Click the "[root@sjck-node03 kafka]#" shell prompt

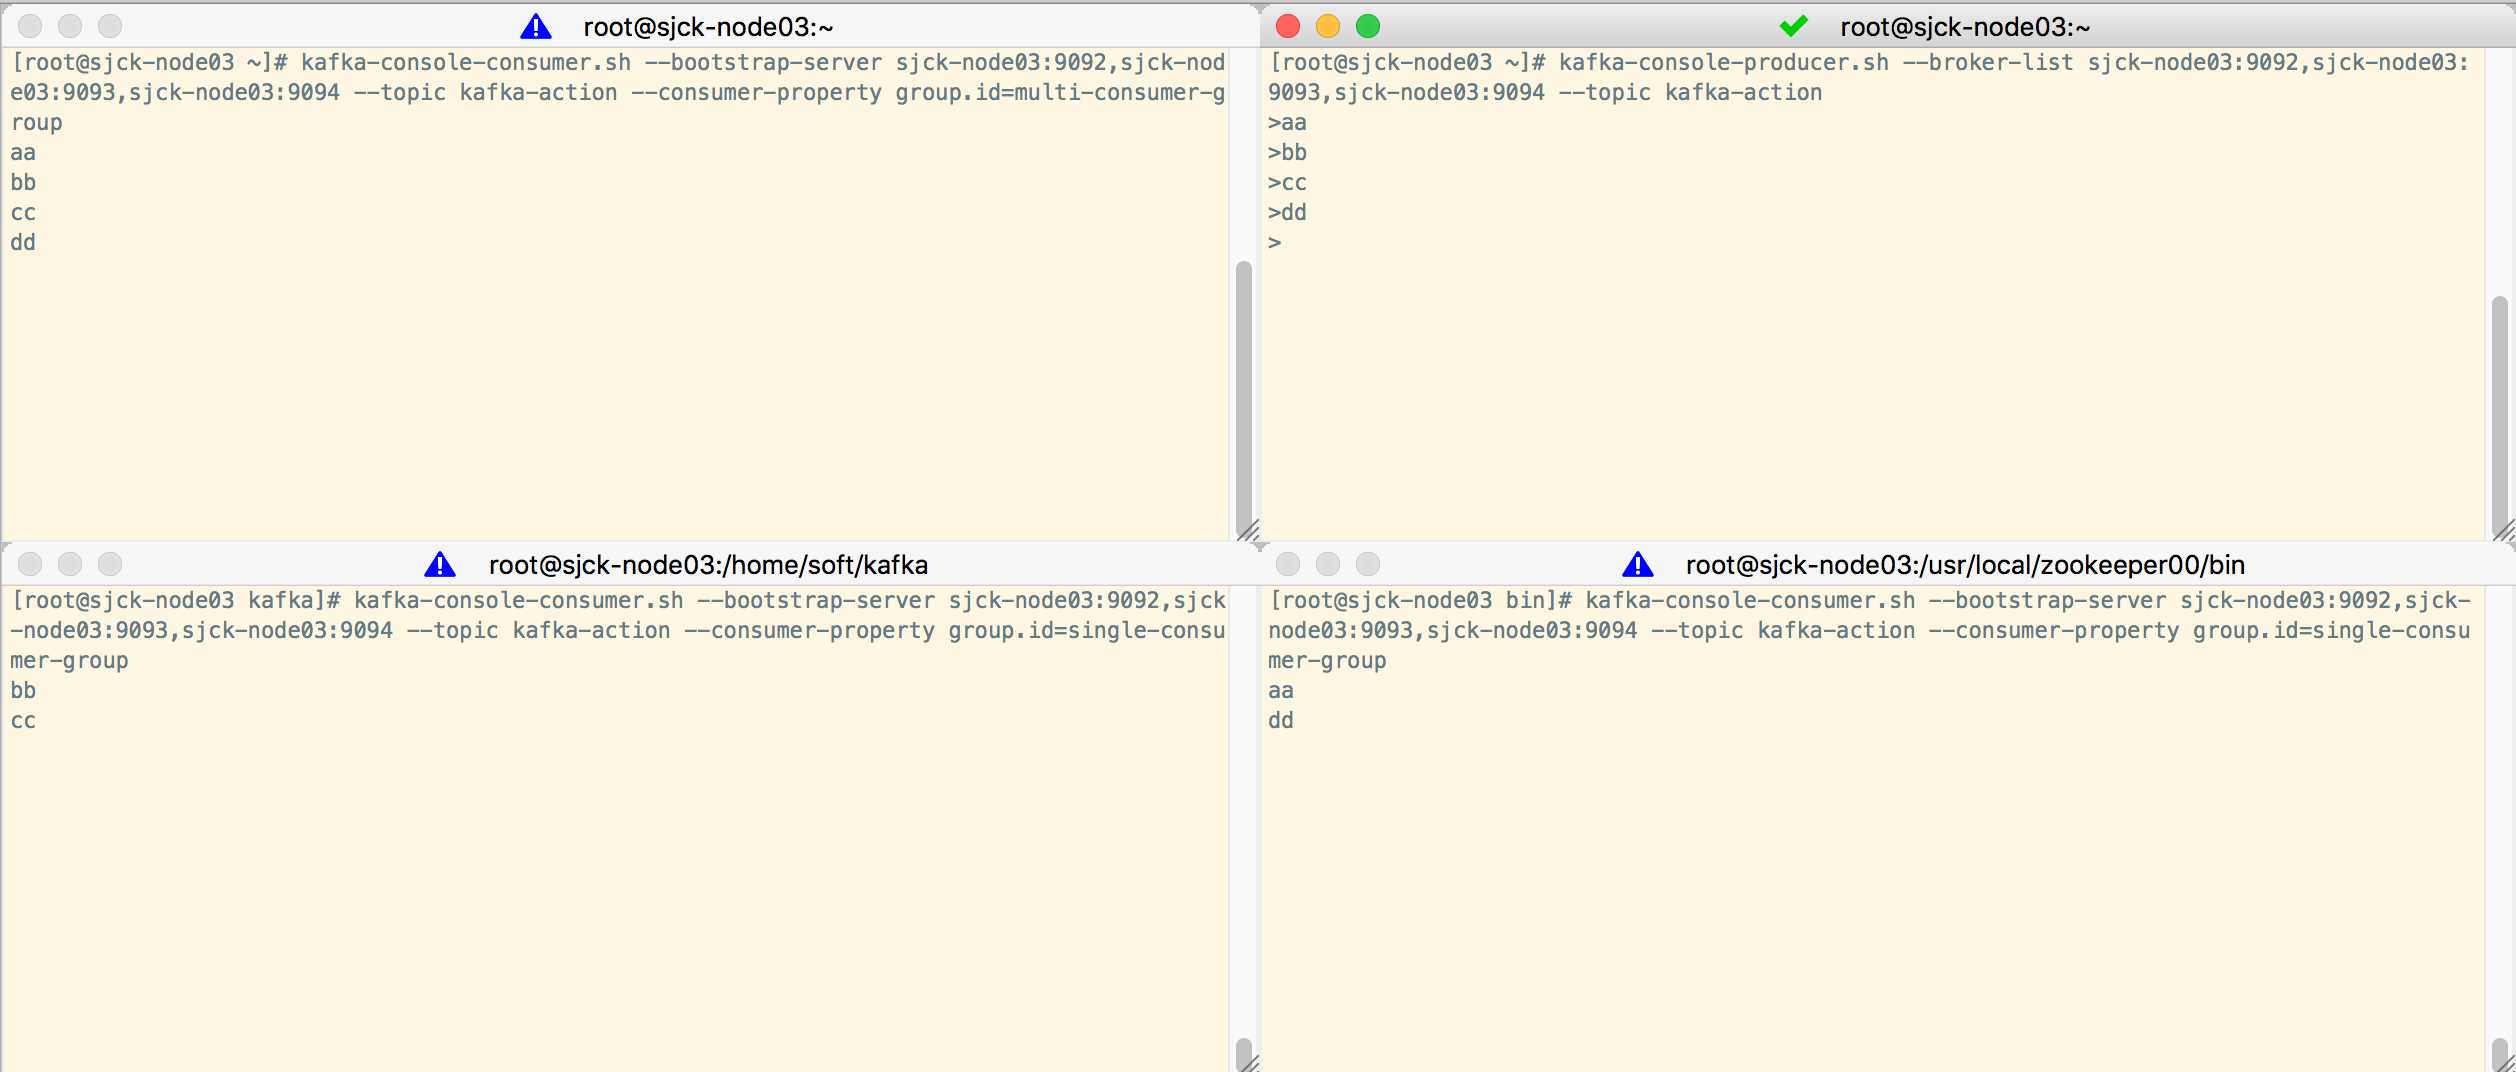click(x=176, y=601)
